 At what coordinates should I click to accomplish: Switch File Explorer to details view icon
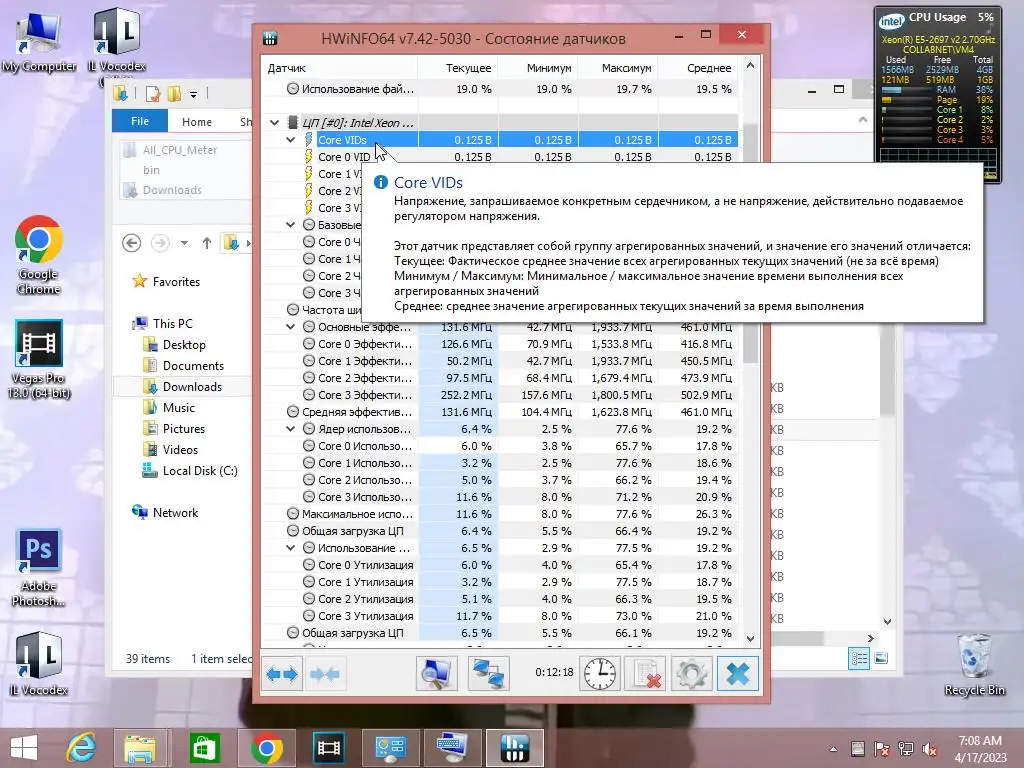(859, 658)
